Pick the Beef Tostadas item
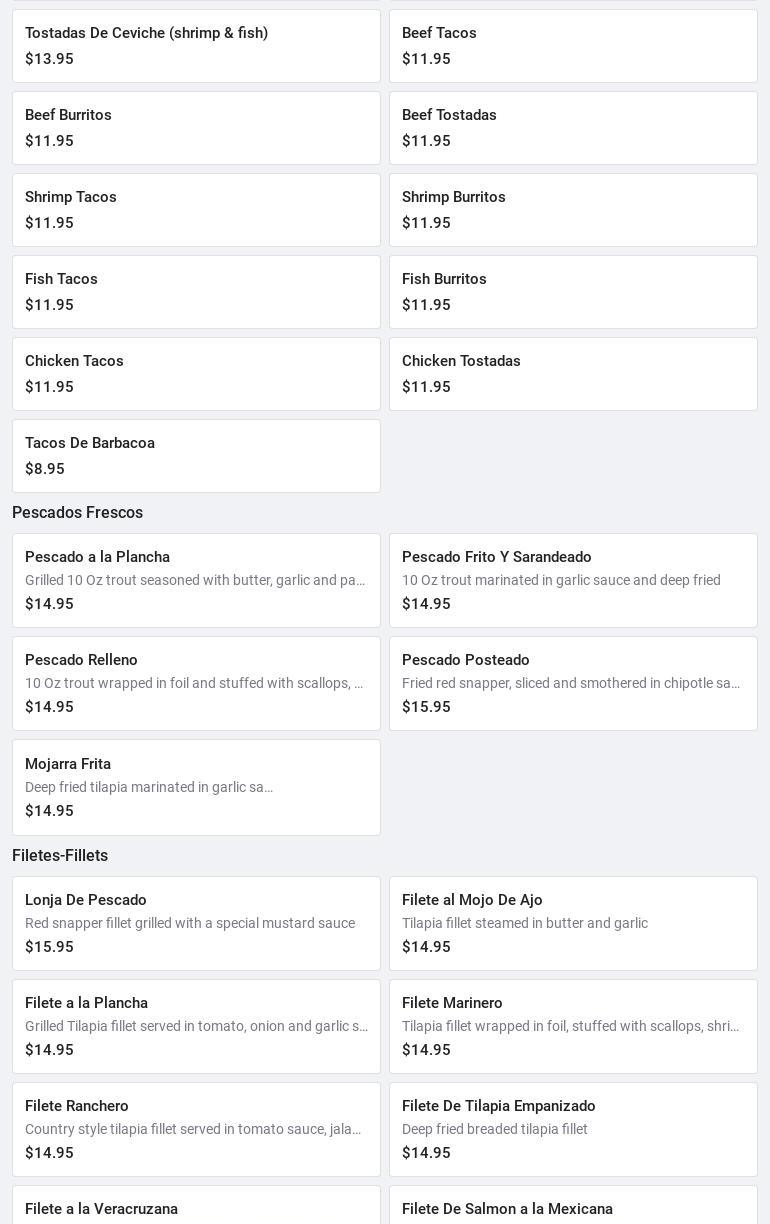770x1224 pixels. point(573,128)
